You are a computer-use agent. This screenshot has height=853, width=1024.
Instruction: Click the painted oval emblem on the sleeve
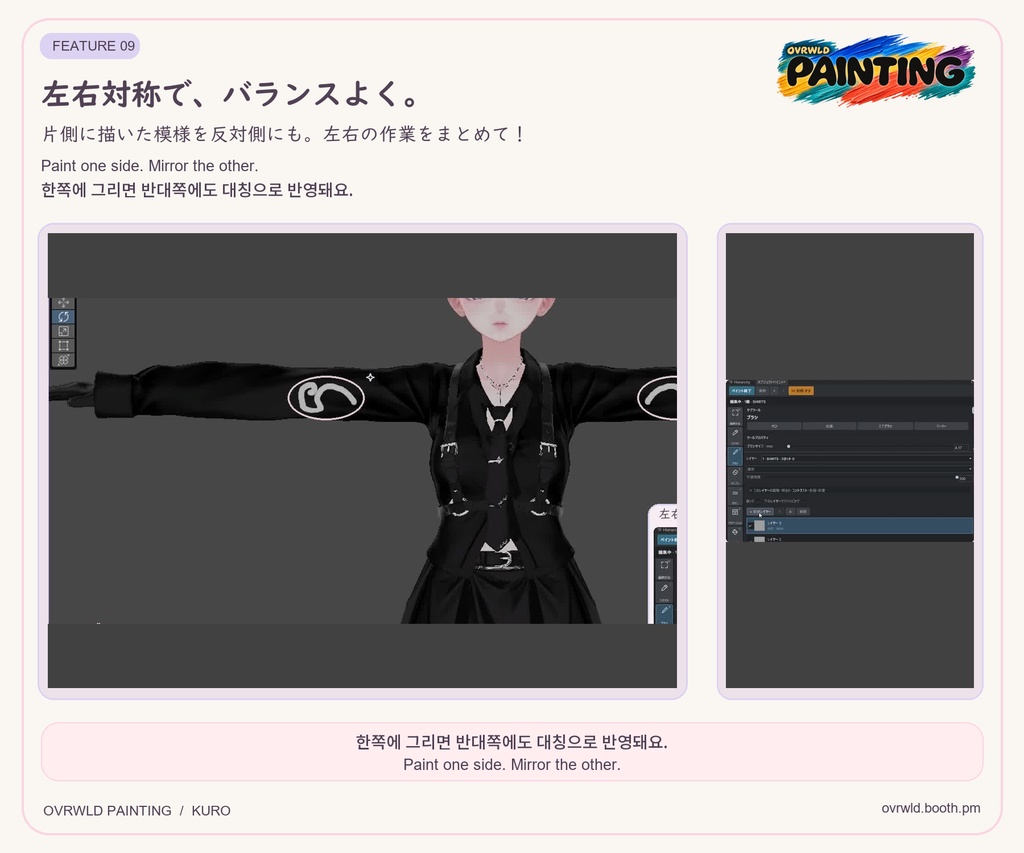click(x=325, y=398)
